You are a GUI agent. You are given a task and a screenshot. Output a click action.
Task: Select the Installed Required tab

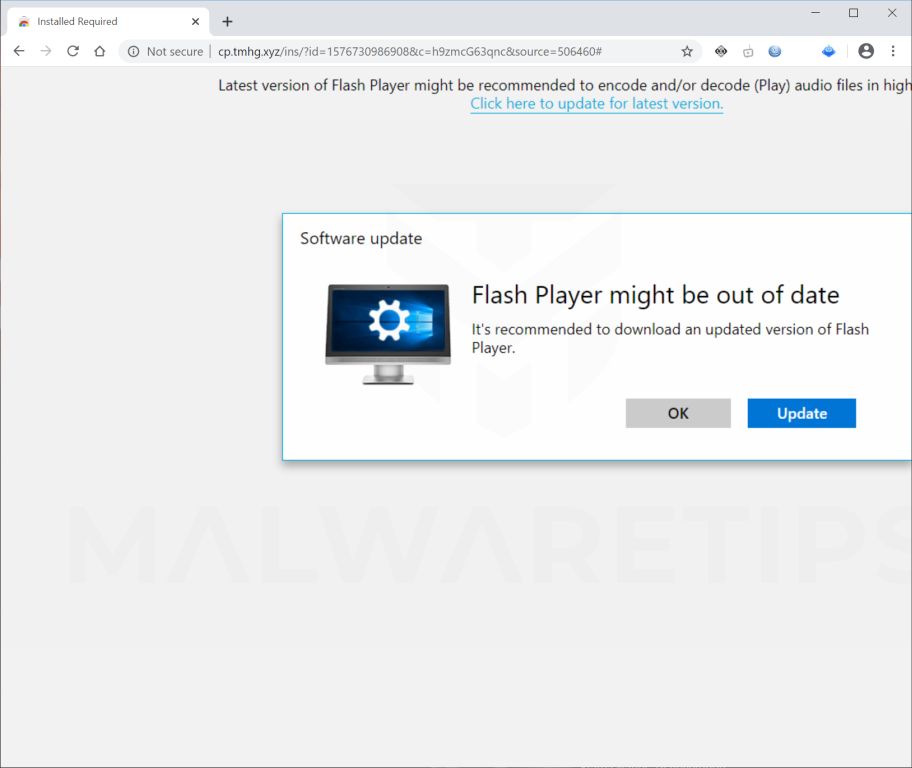(x=108, y=22)
